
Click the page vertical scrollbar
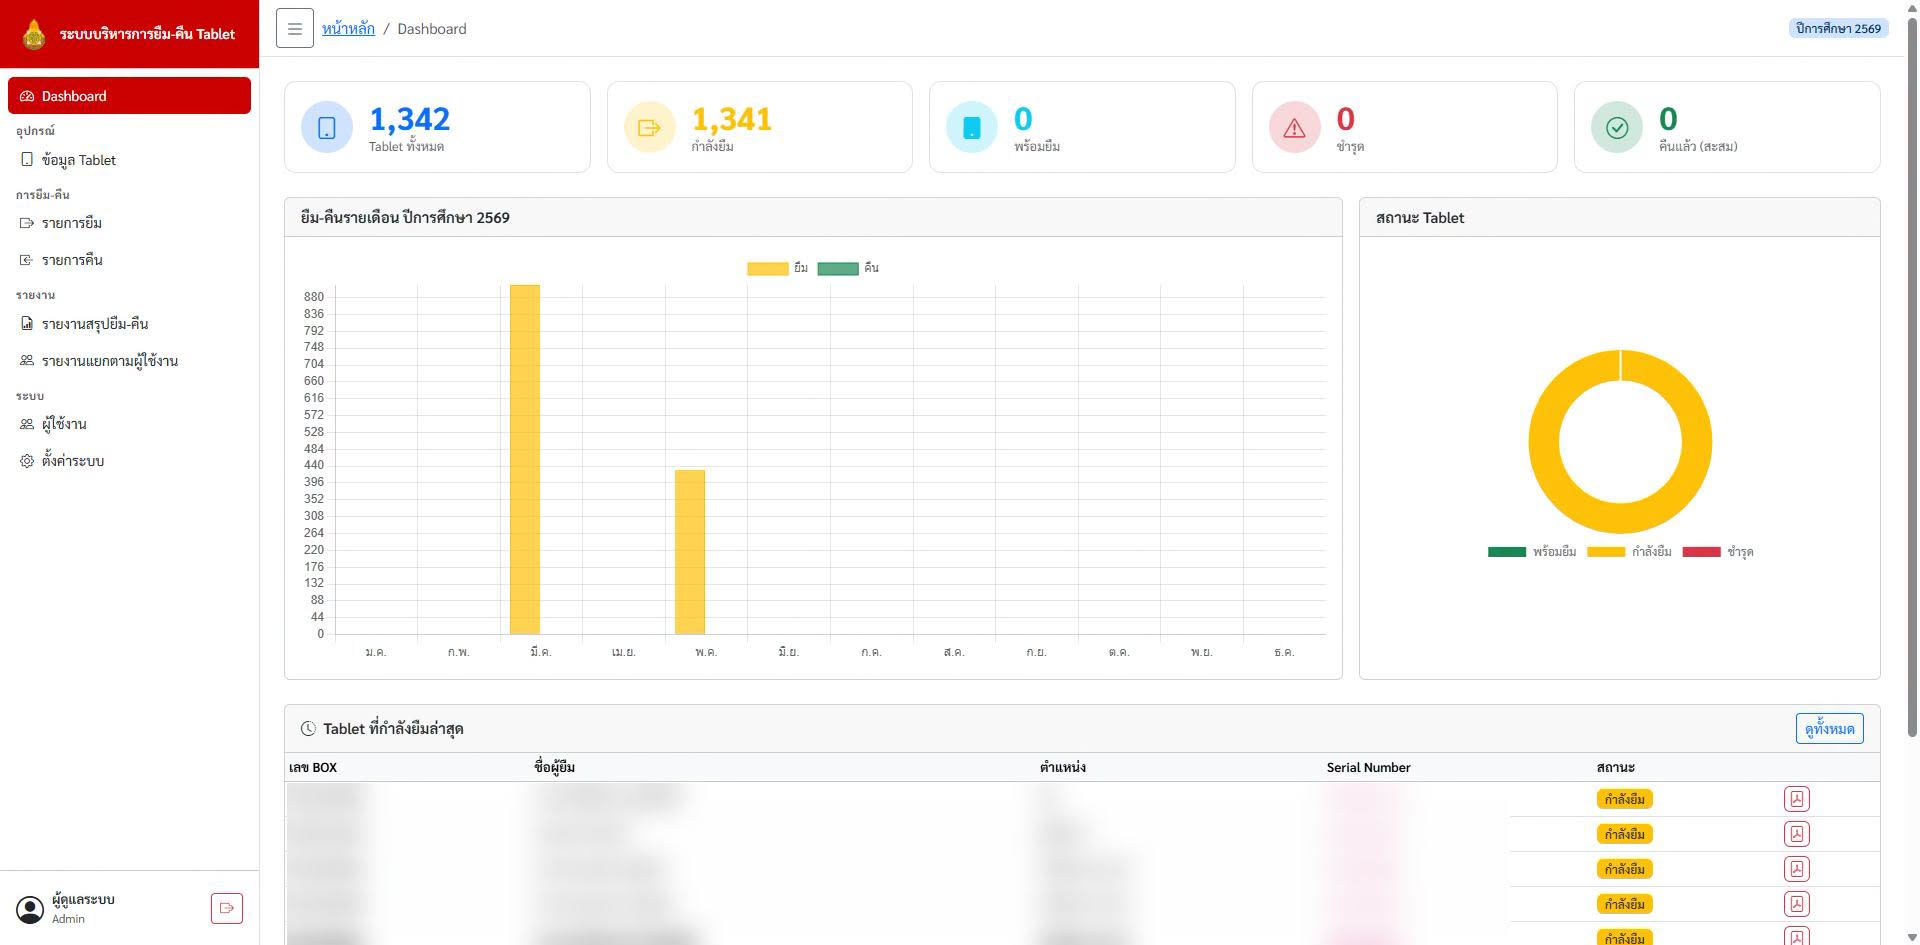1912,375
